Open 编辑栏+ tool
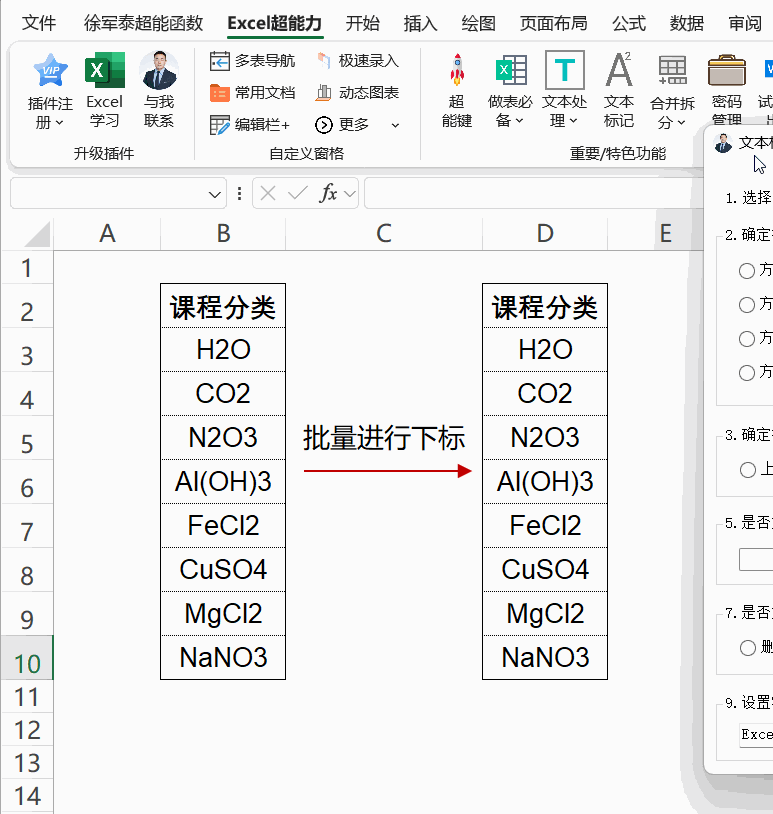 [x=250, y=125]
